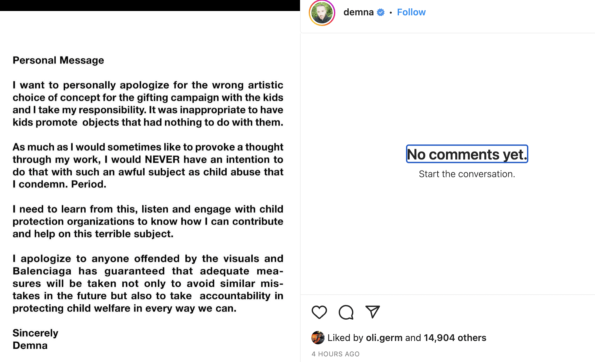The image size is (595, 362).
Task: Open the 4 HOURS AGO timestamp
Action: coord(335,354)
